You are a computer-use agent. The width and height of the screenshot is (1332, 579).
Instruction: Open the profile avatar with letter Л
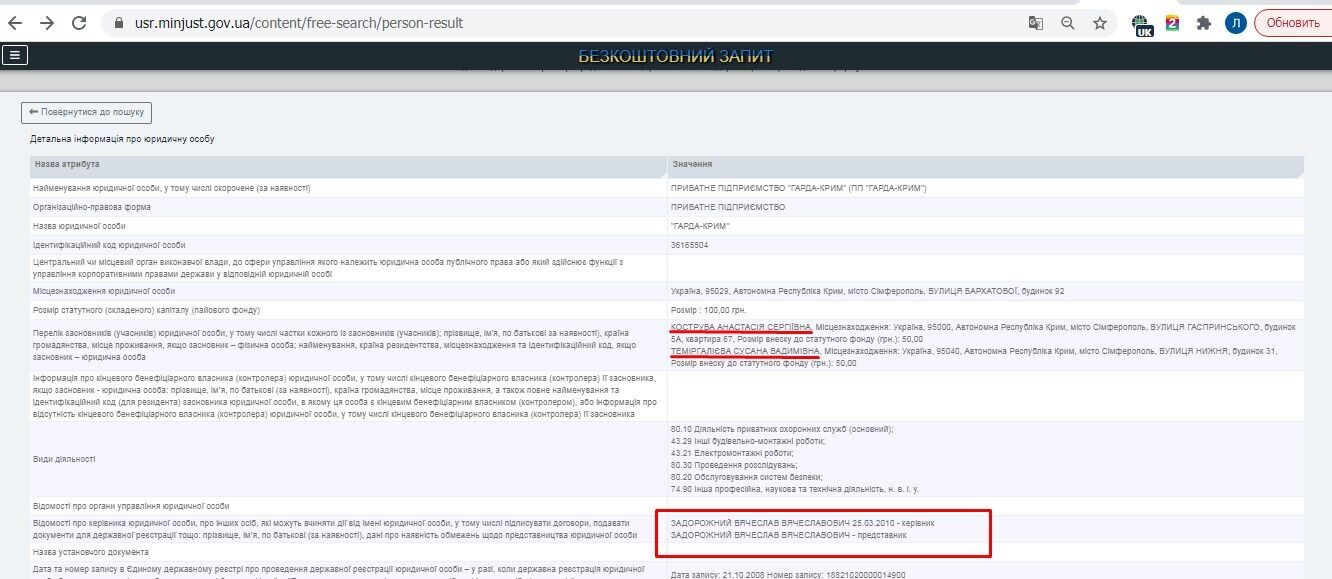click(1235, 22)
